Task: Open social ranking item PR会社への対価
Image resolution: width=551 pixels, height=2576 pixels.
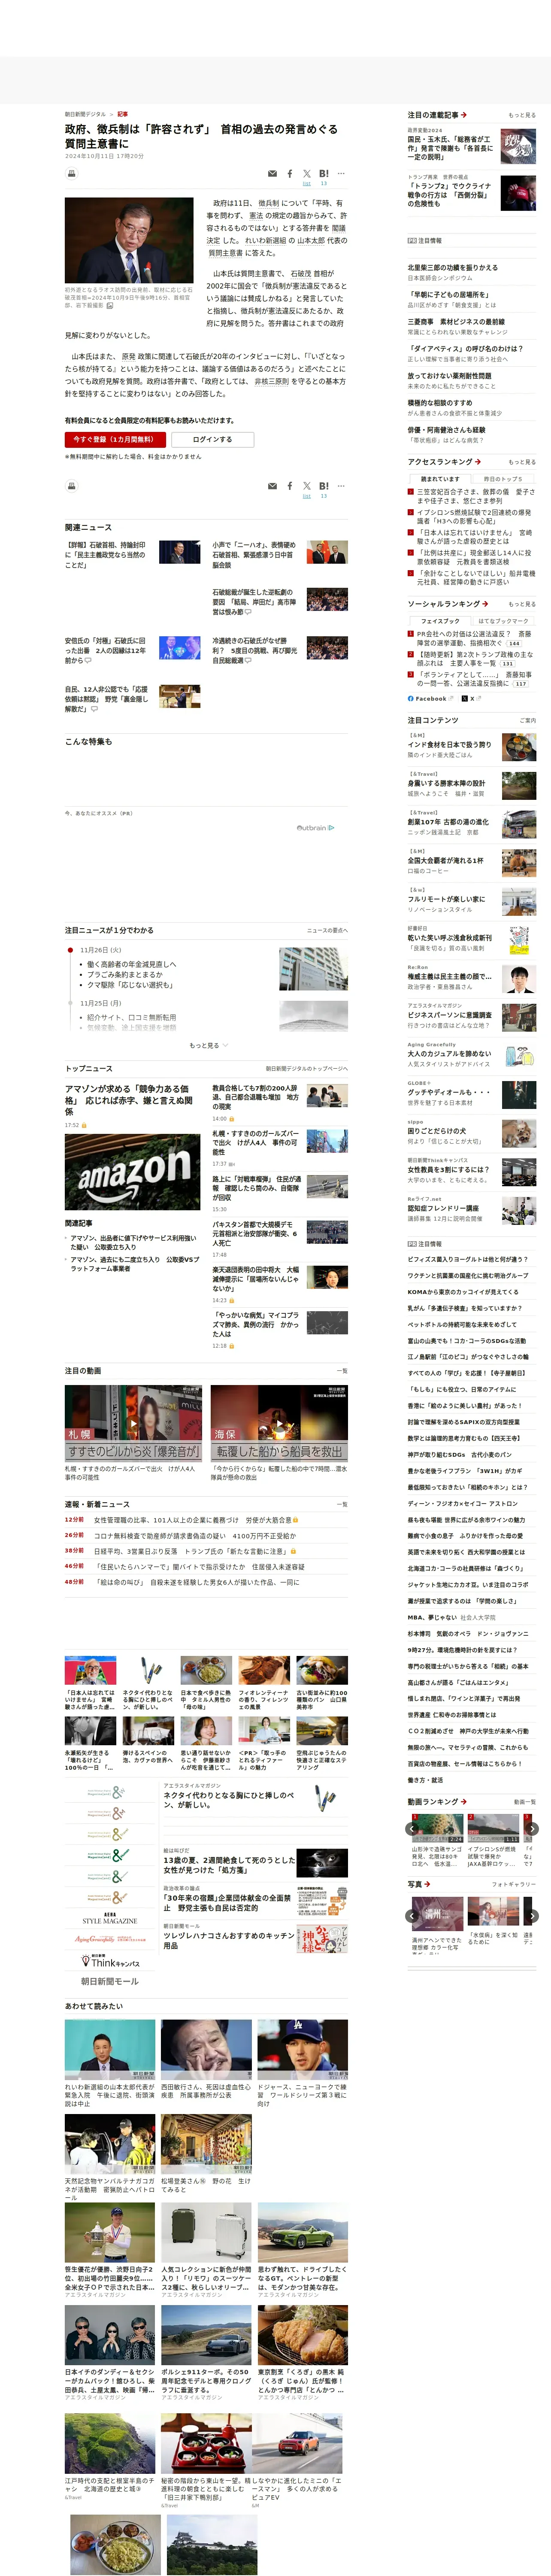Action: pyautogui.click(x=474, y=638)
